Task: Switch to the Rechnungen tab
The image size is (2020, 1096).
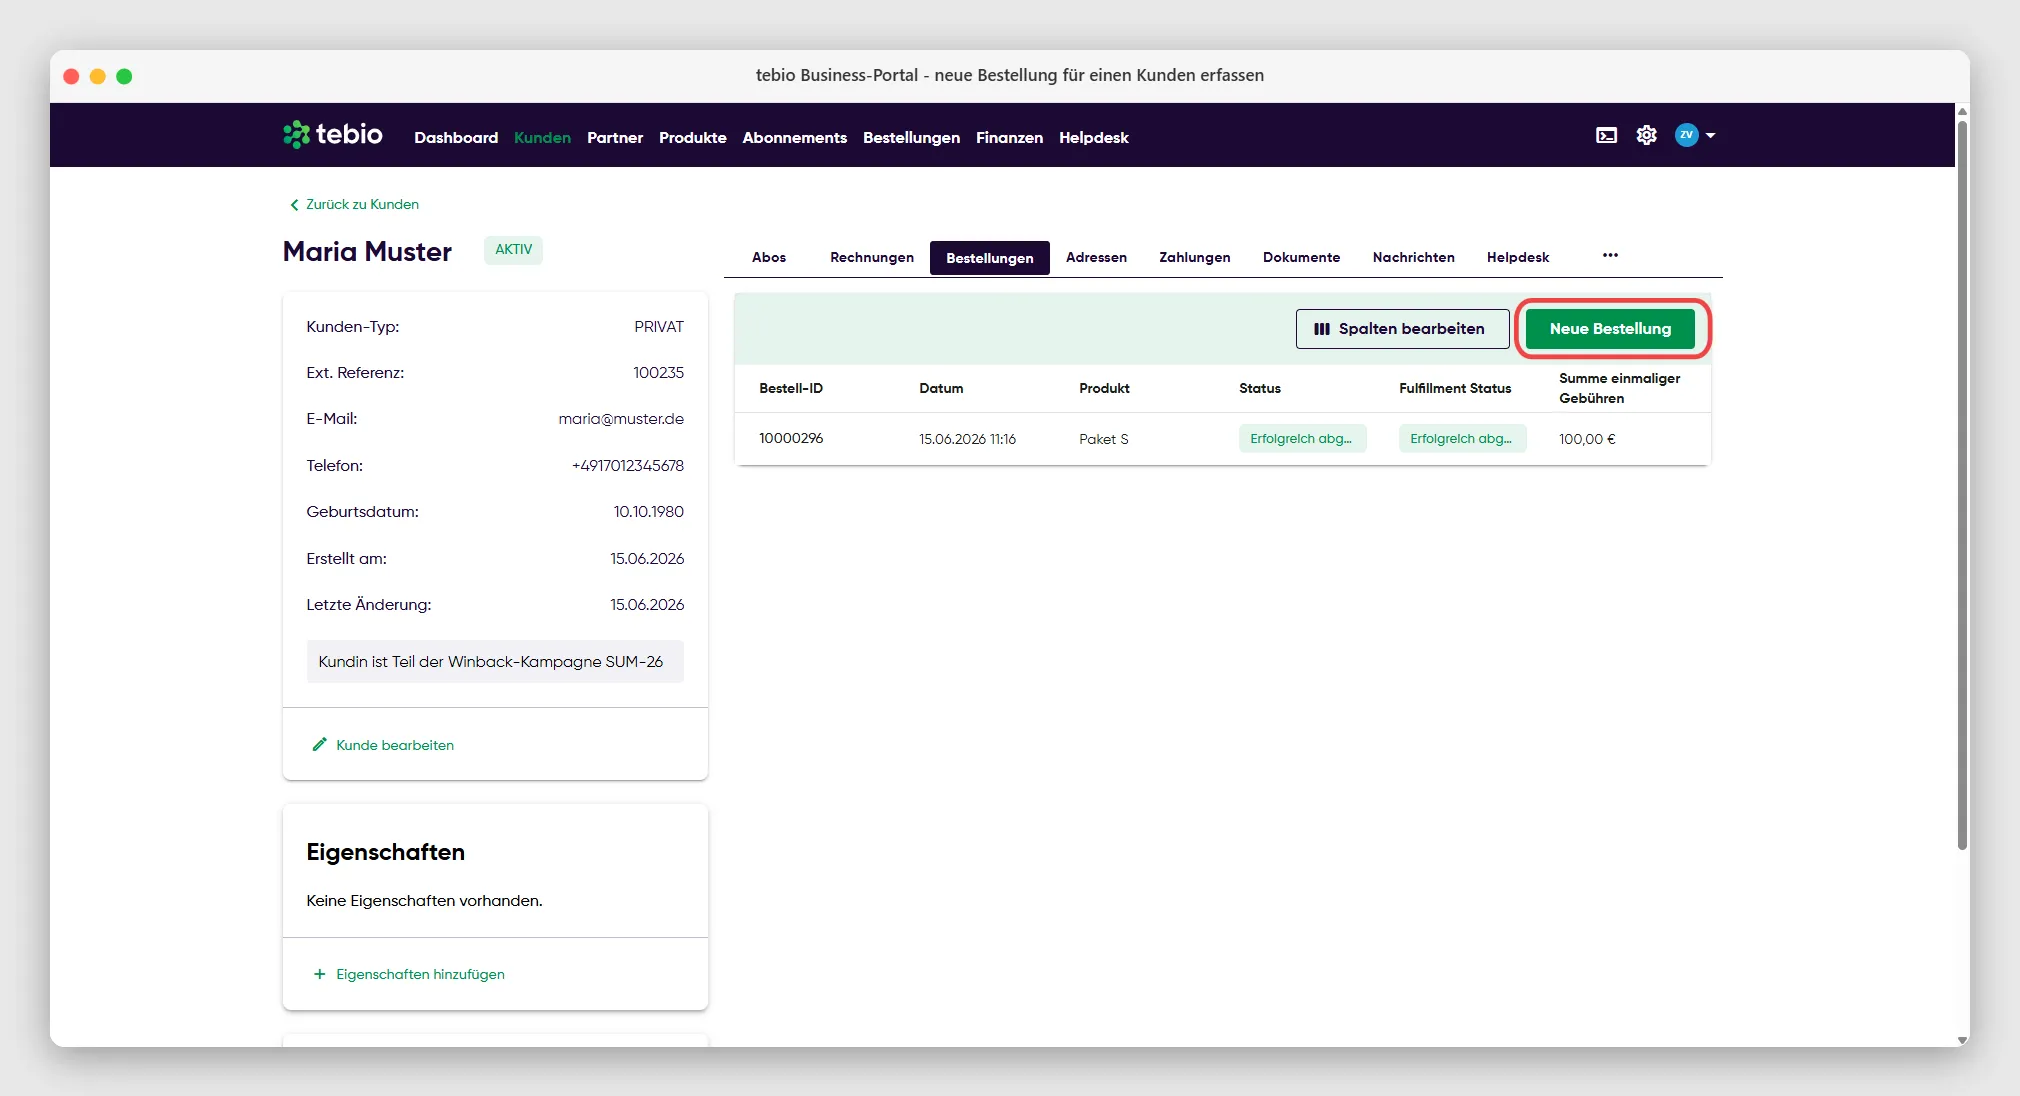Action: [871, 258]
